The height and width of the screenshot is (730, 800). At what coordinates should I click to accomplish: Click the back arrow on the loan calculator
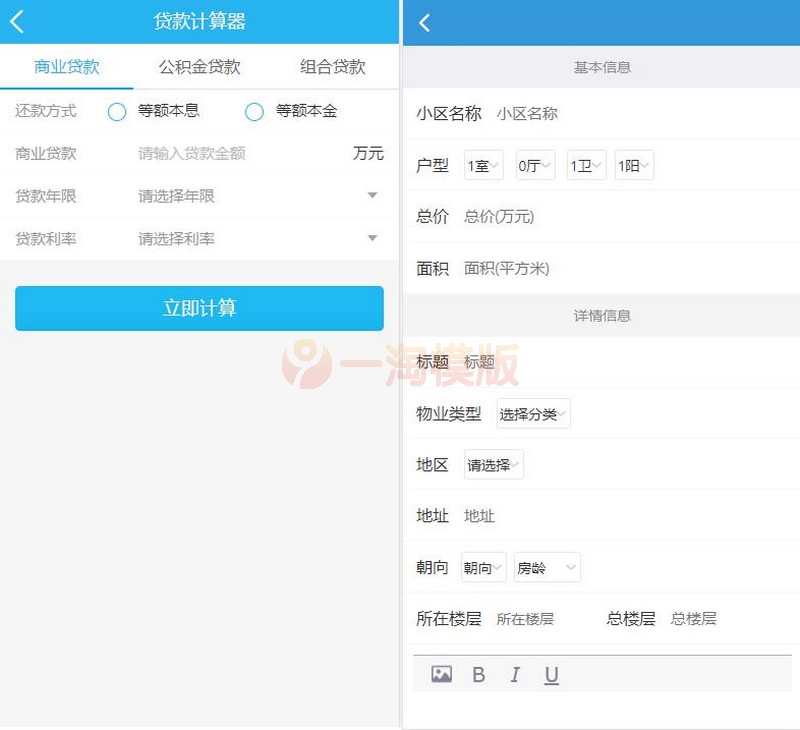[x=15, y=20]
